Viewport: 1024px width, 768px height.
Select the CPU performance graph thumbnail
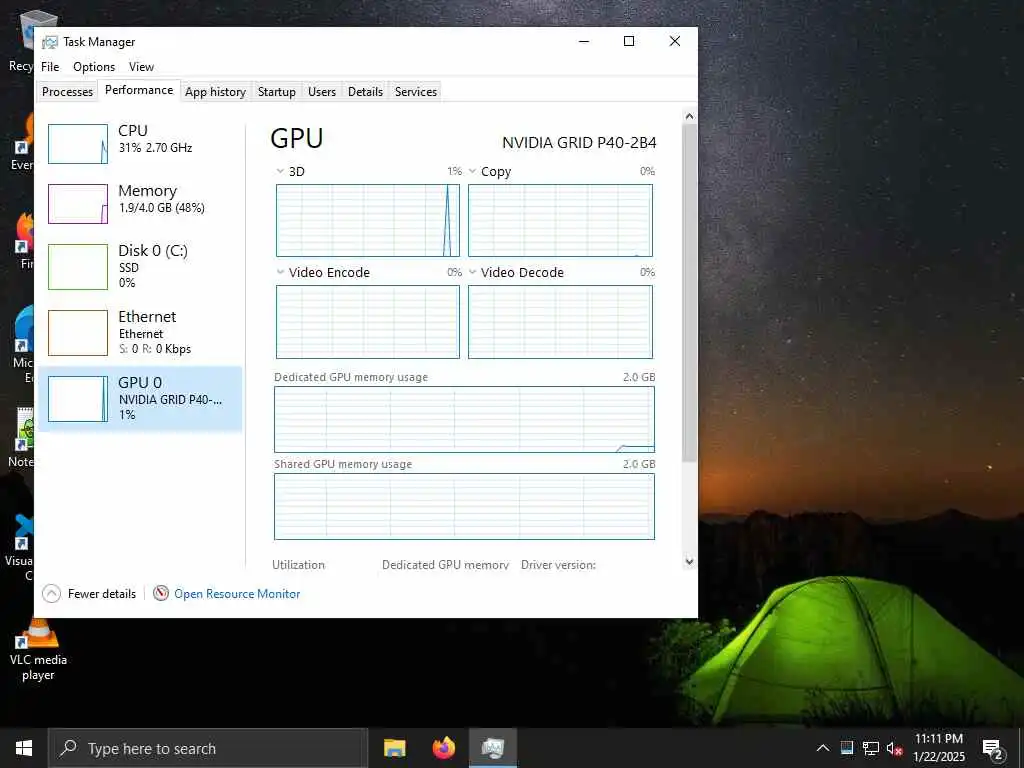point(78,144)
